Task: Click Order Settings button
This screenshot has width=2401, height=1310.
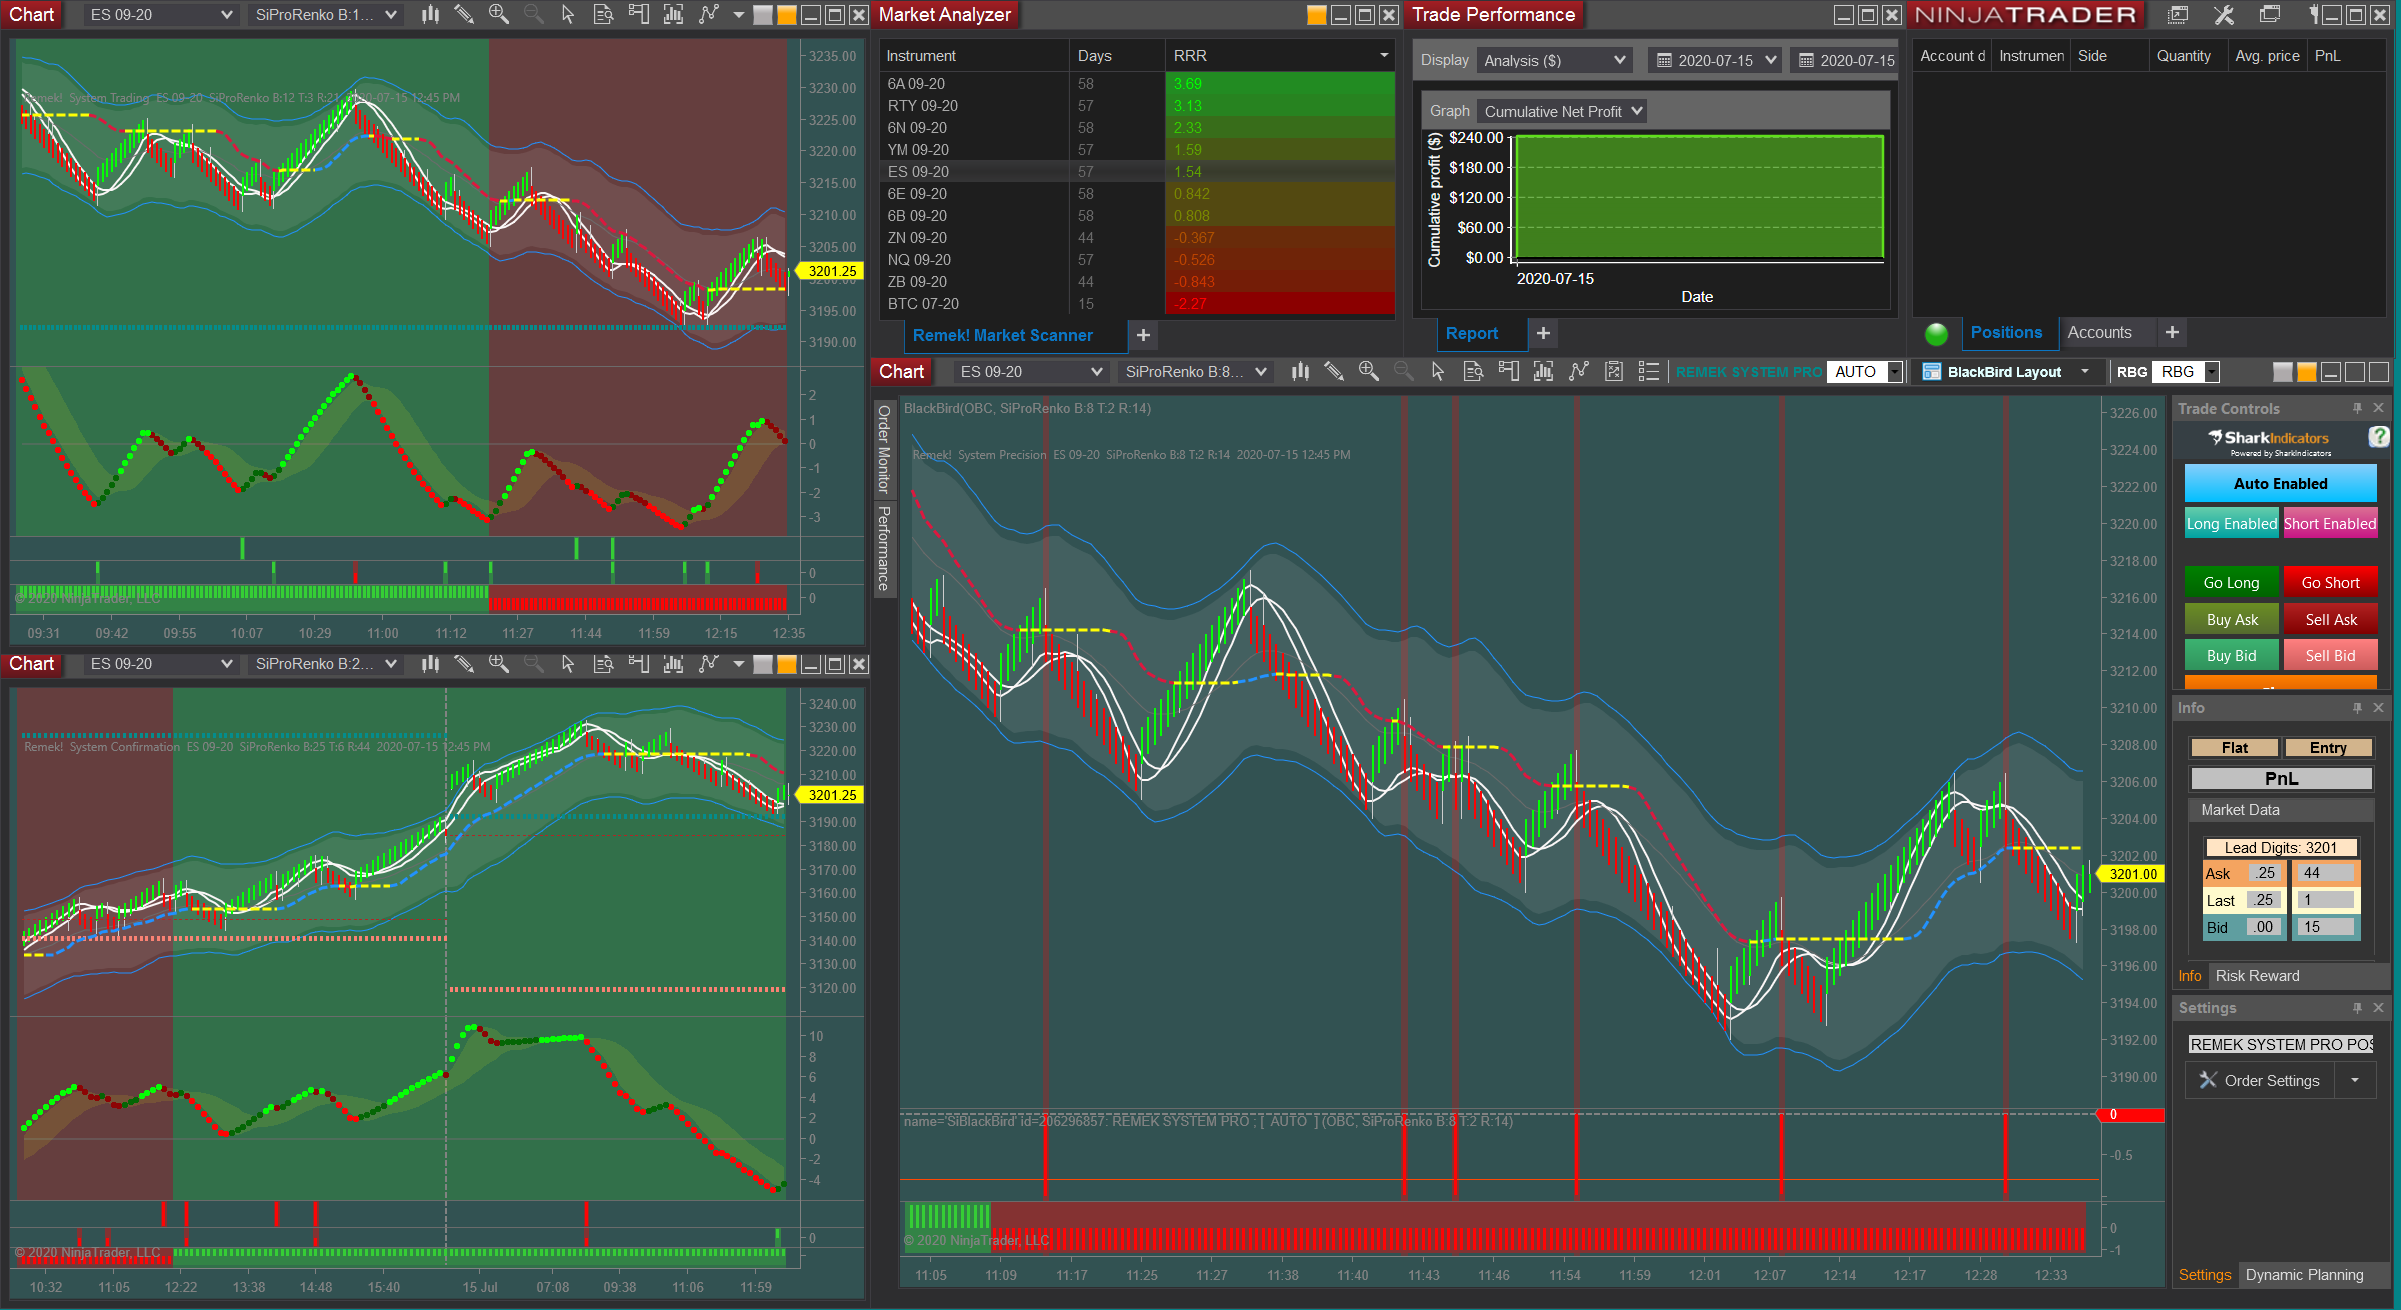Action: point(2261,1080)
